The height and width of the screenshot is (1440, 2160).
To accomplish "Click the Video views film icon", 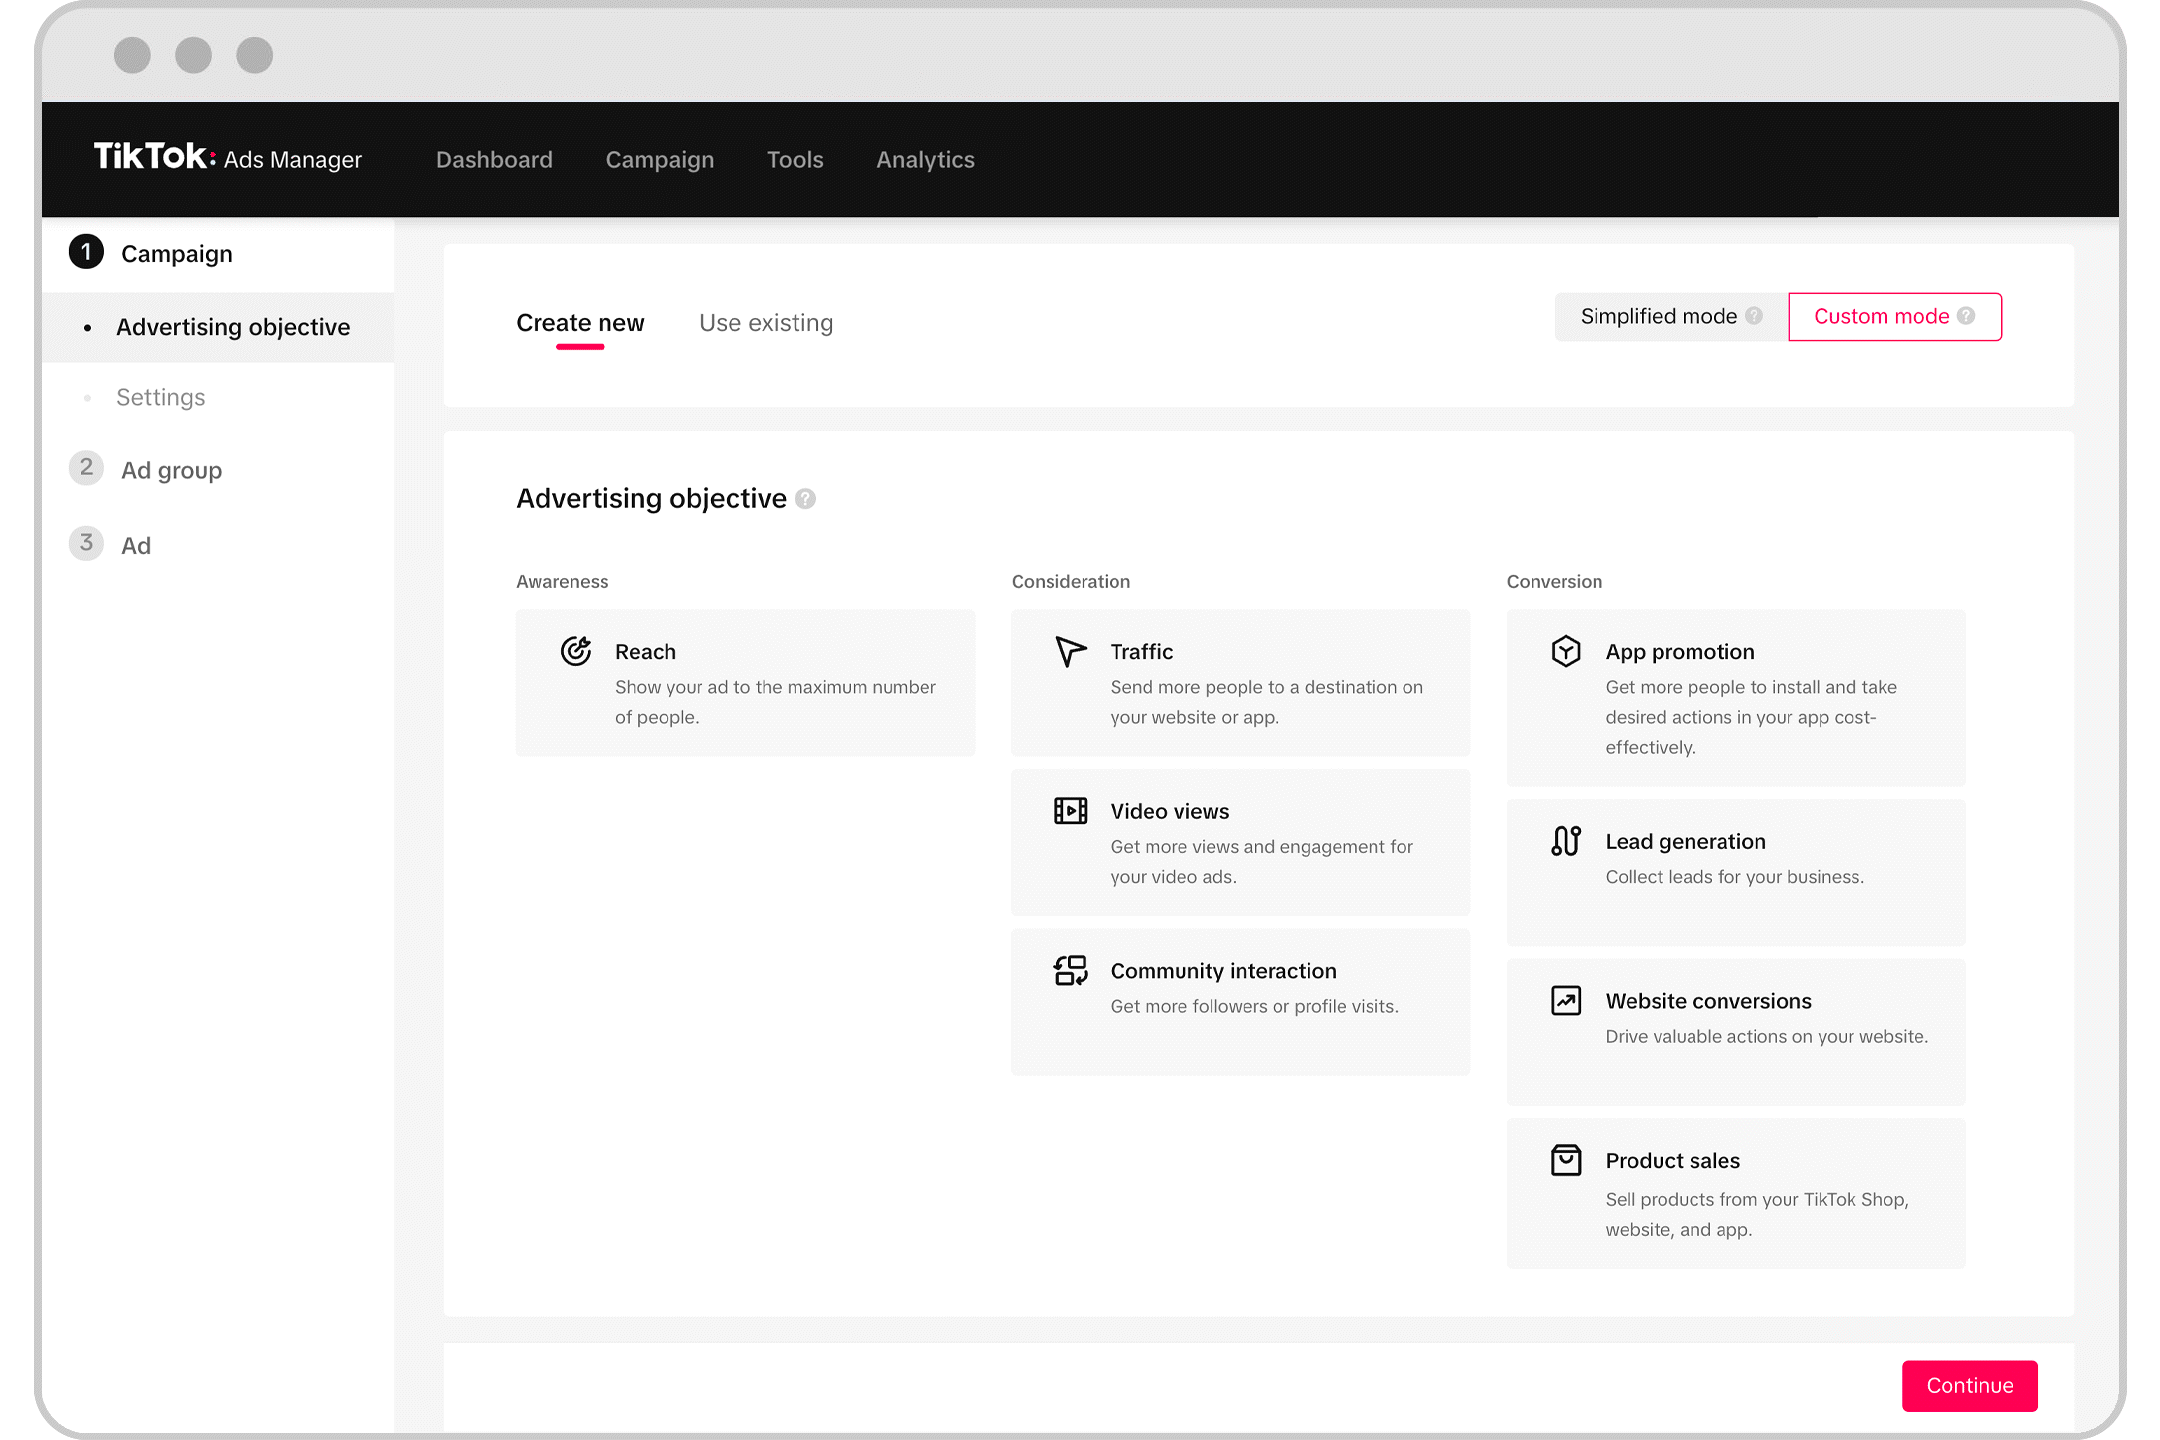I will click(x=1070, y=810).
